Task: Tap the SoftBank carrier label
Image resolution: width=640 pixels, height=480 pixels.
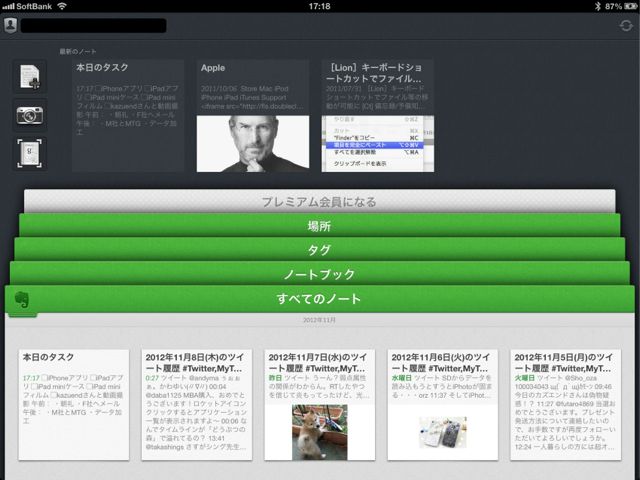Action: 34,6
